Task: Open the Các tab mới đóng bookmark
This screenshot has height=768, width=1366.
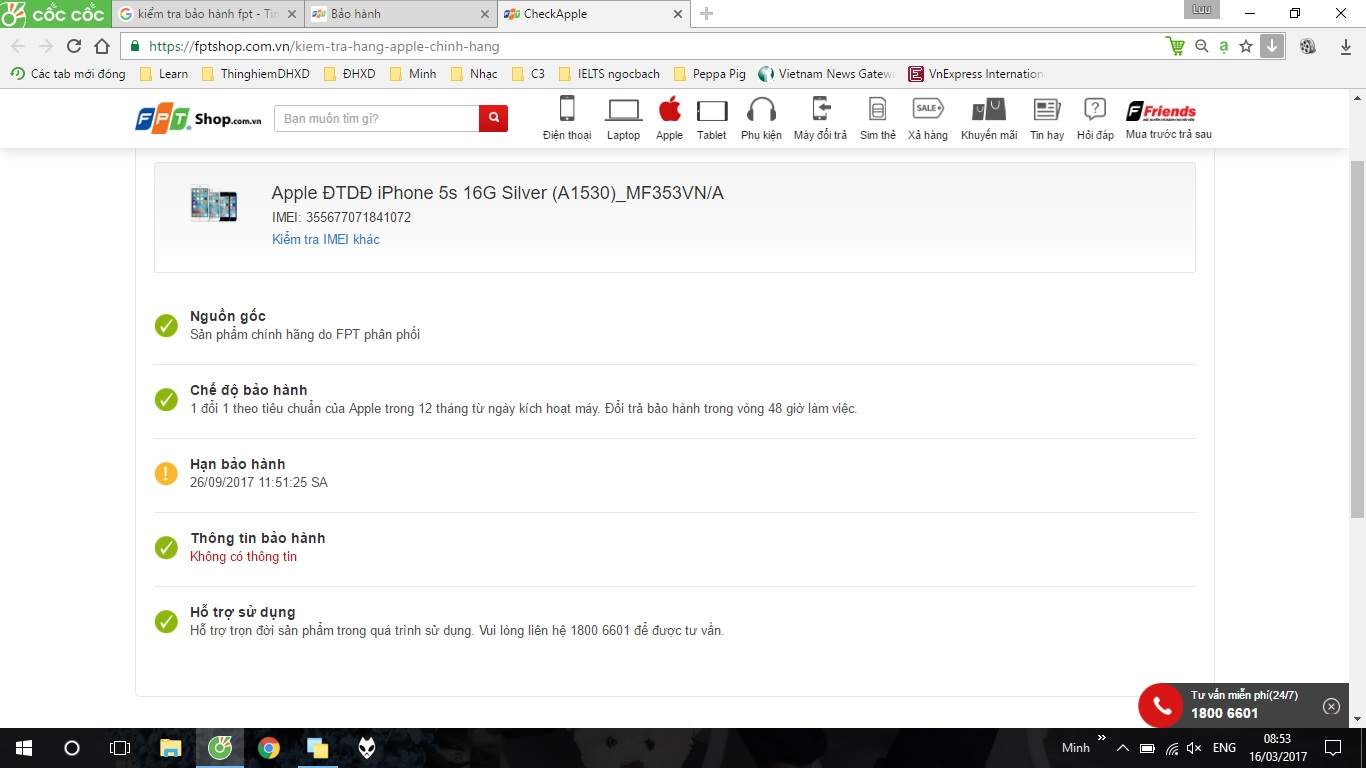Action: point(68,74)
